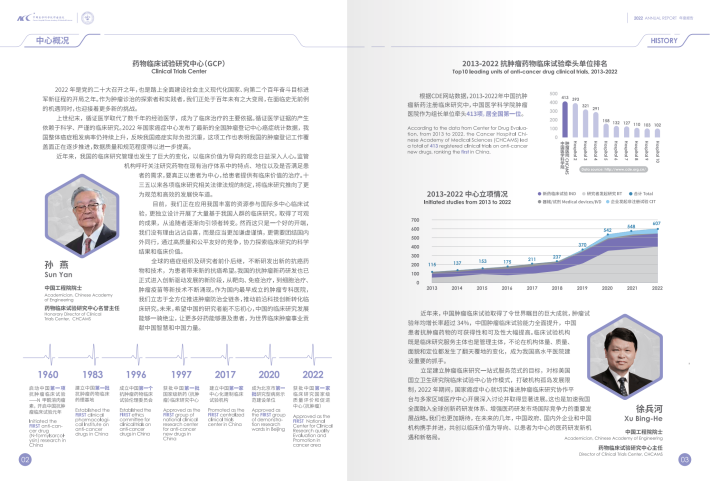Screen dimensions: 710x481
Task: Click the highlighted text 413项, 居全国第一位
Action: (x=494, y=114)
